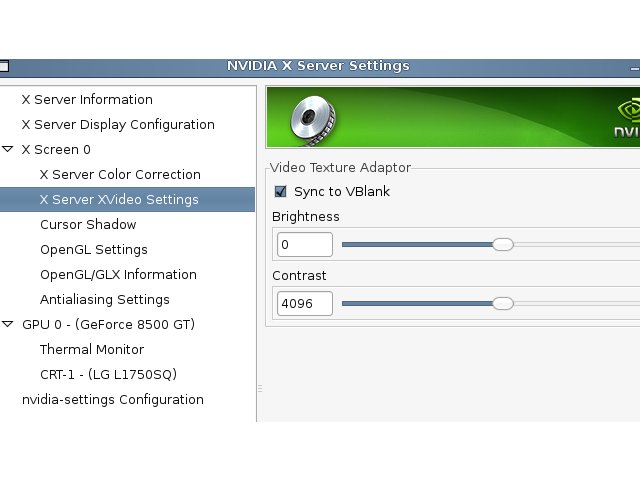Click the Contrast slider handle

pyautogui.click(x=503, y=304)
